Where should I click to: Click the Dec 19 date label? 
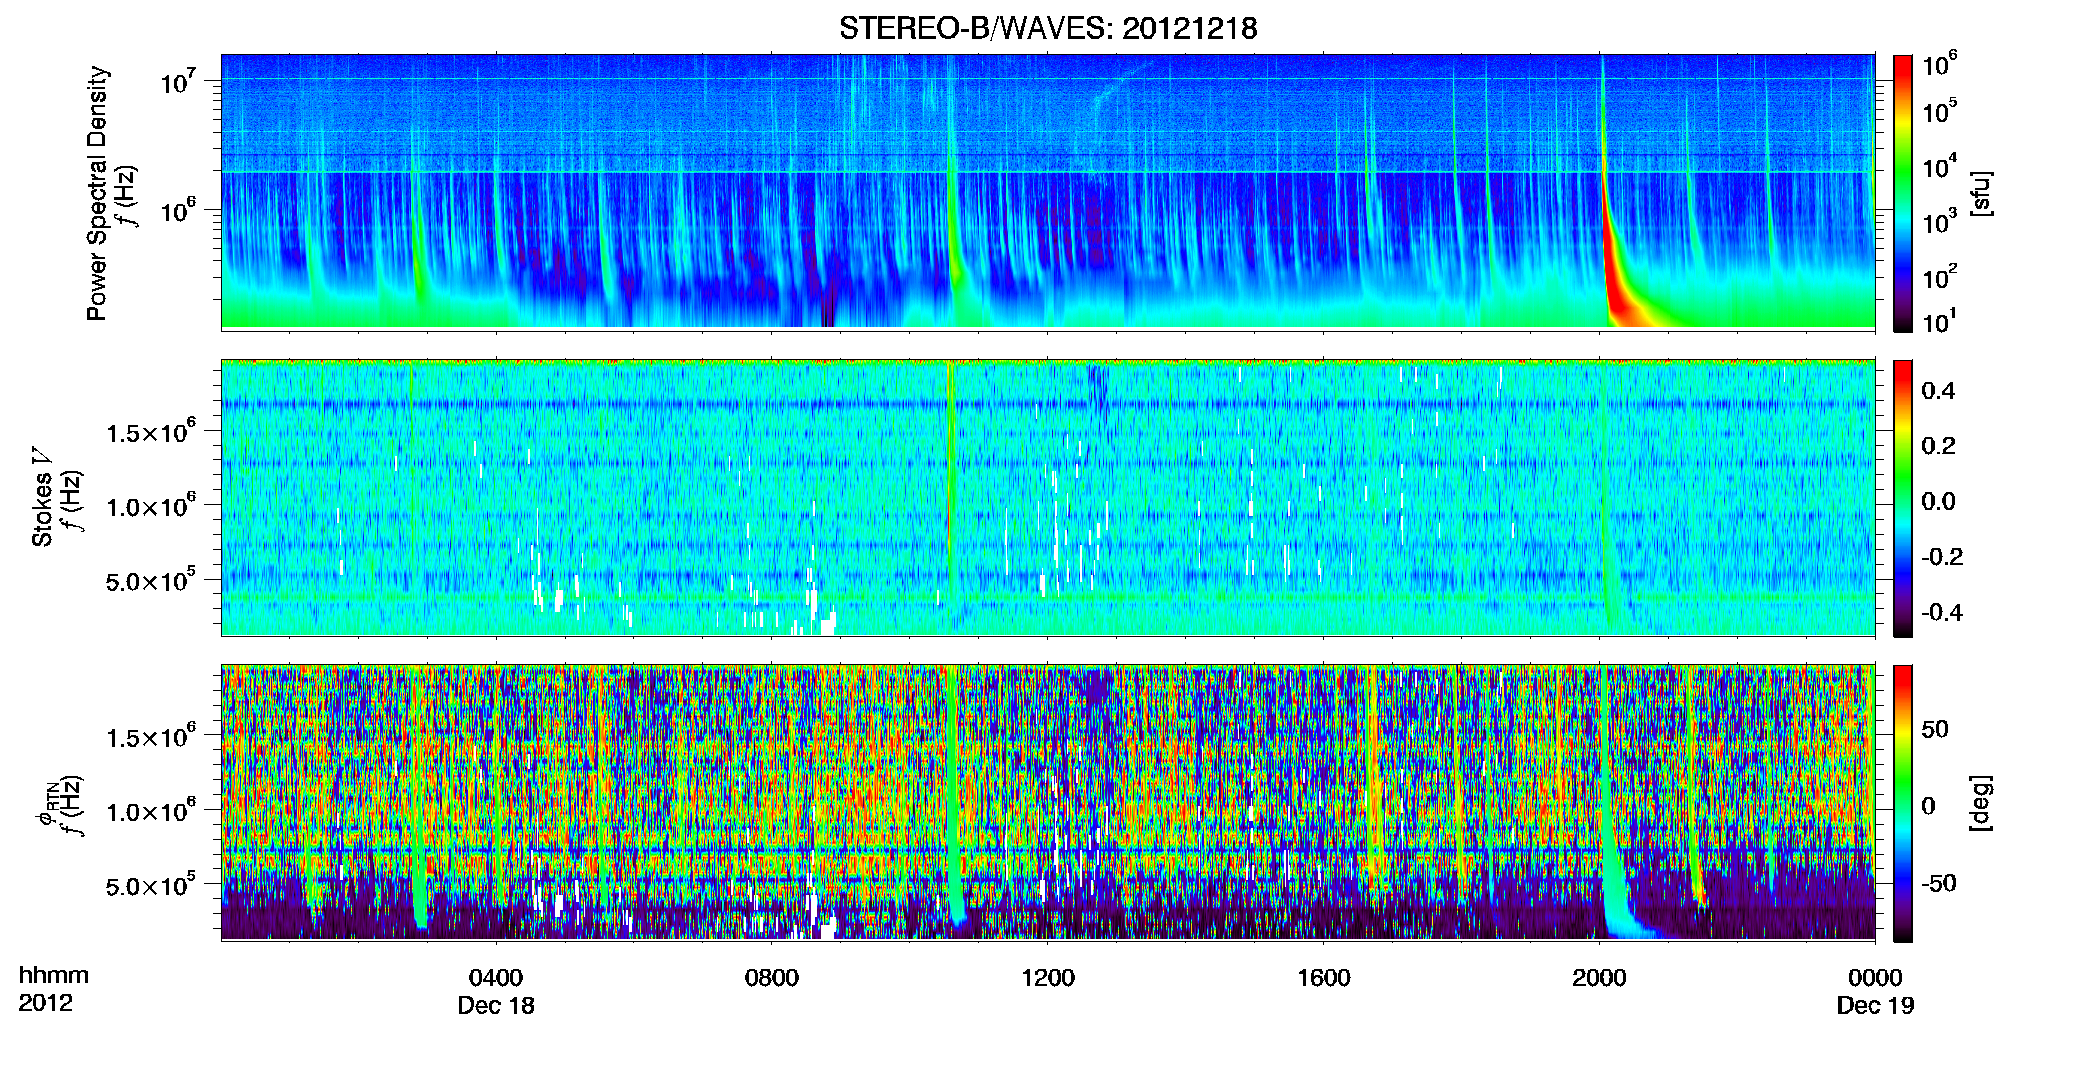(x=1875, y=1006)
